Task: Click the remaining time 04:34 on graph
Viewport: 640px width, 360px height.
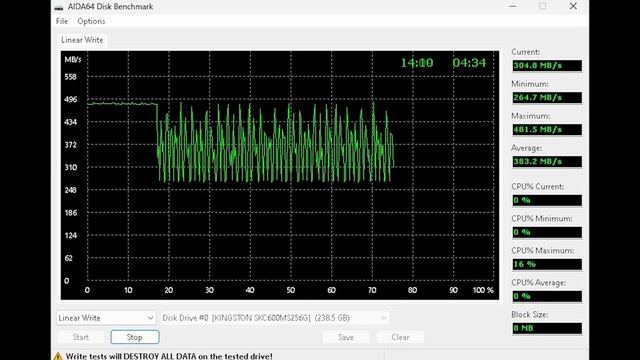Action: (469, 63)
